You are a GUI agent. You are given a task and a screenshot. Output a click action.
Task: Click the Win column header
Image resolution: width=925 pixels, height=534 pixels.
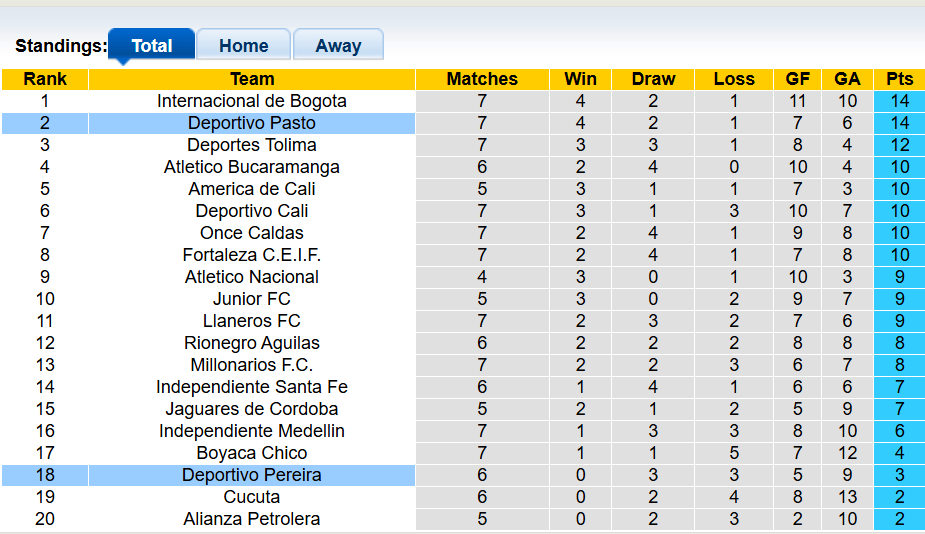(580, 79)
